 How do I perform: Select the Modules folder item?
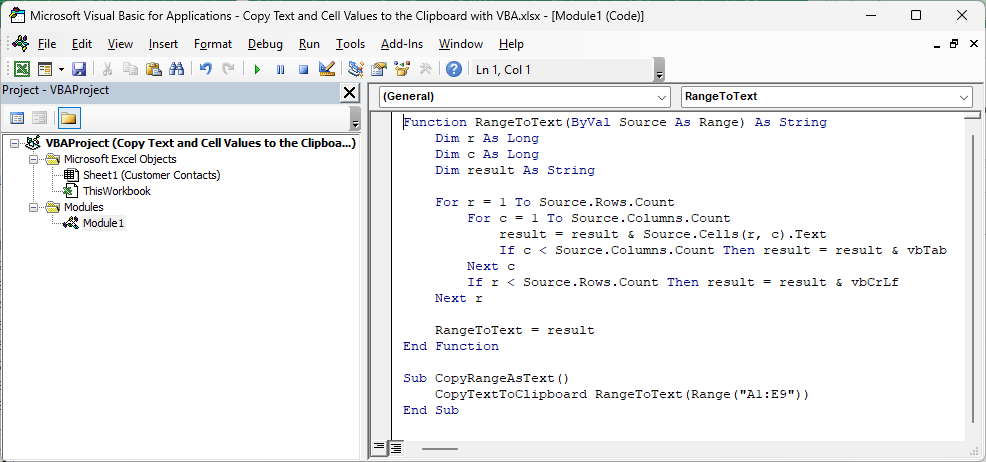[x=84, y=207]
